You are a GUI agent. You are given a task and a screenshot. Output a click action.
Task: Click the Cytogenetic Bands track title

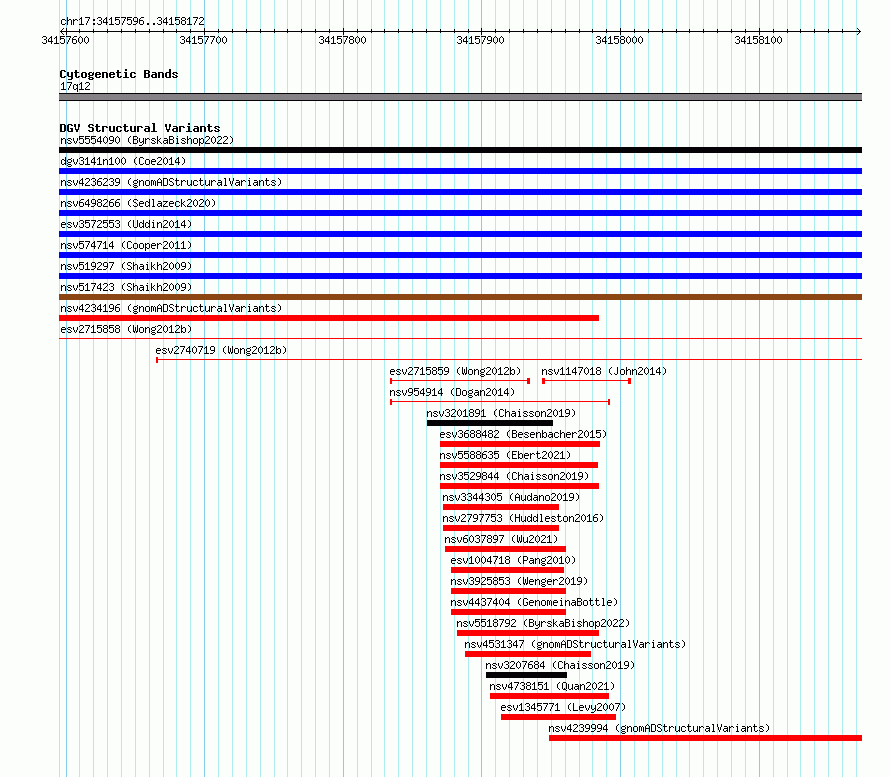pyautogui.click(x=119, y=74)
